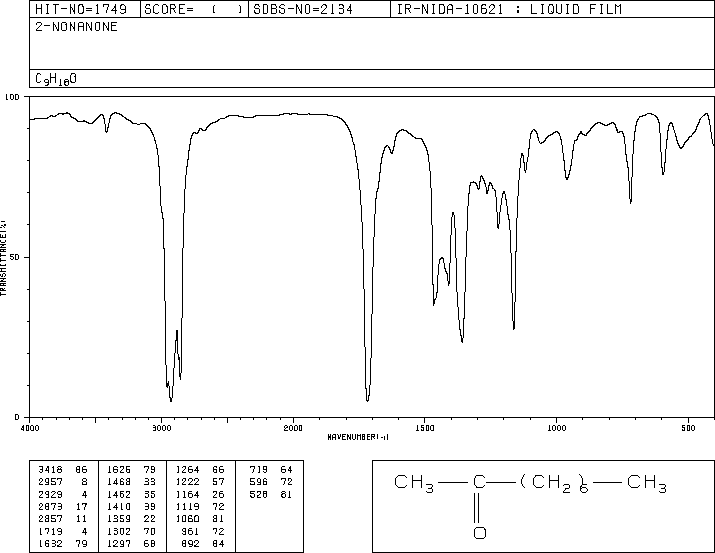The width and height of the screenshot is (715, 553).
Task: Click the 1500 wavenumber axis label
Action: [x=425, y=428]
